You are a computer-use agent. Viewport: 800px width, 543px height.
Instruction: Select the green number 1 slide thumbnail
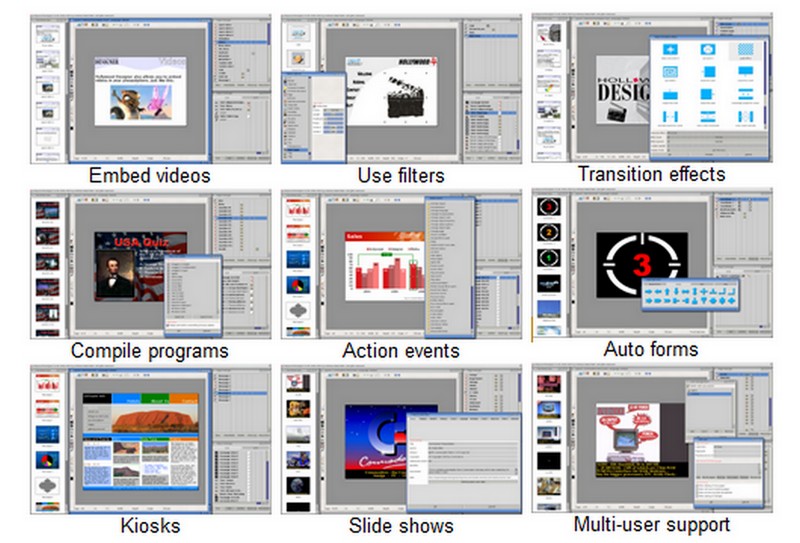[549, 257]
